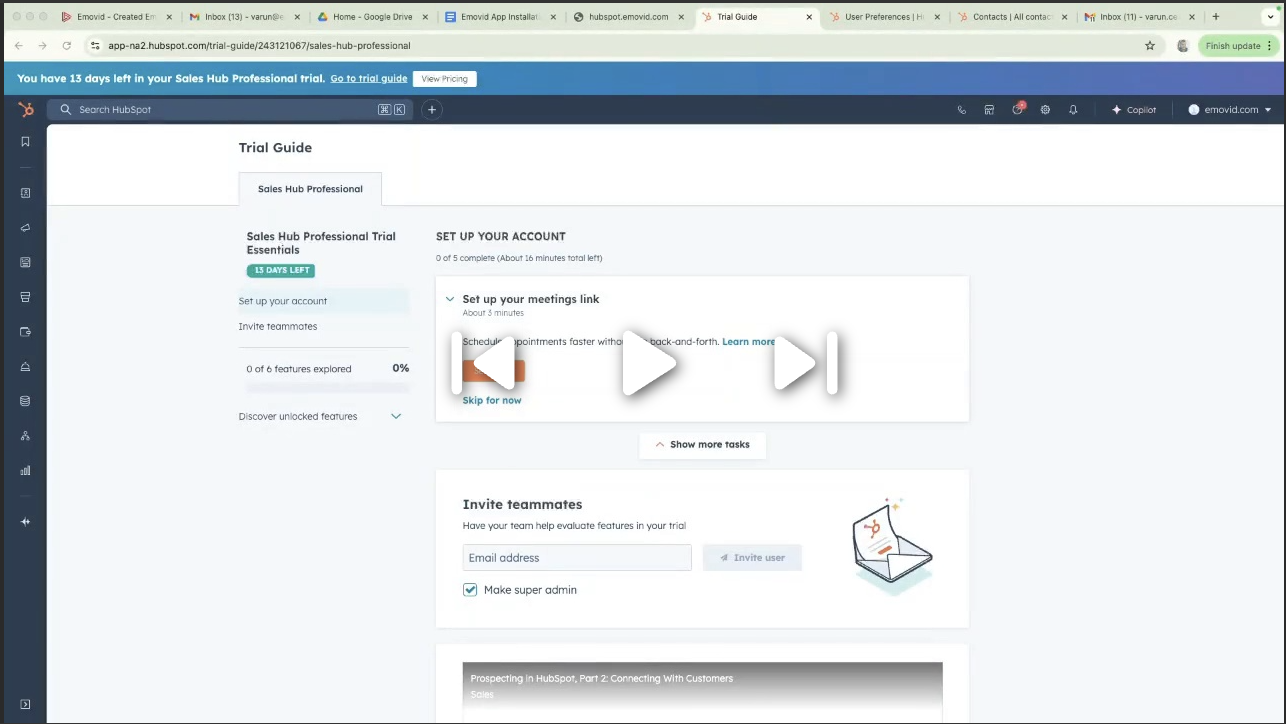Open the Copilot assistant

(1133, 110)
